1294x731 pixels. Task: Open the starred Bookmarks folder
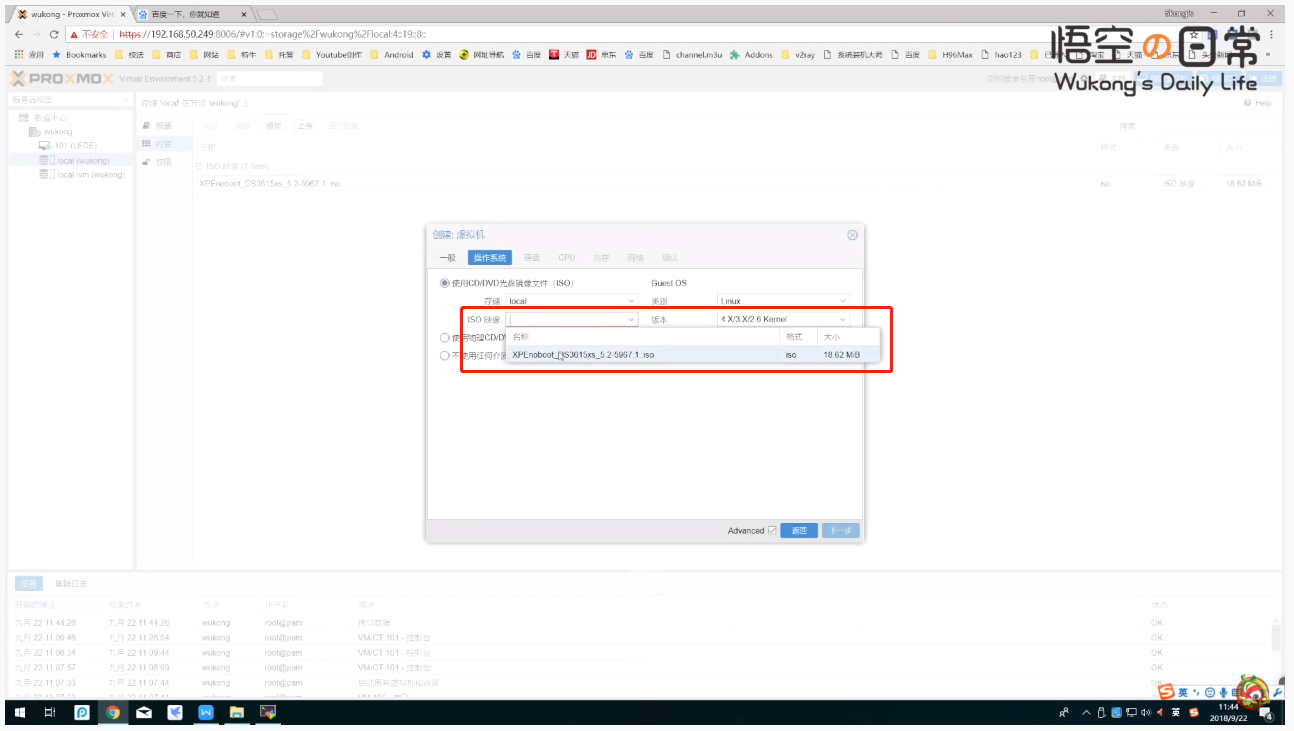tap(79, 55)
